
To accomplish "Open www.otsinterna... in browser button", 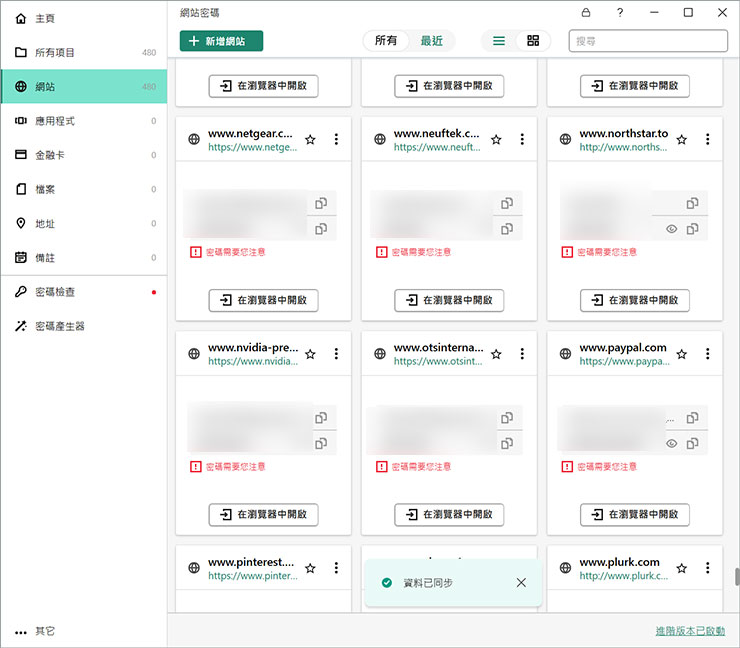I will 449,514.
